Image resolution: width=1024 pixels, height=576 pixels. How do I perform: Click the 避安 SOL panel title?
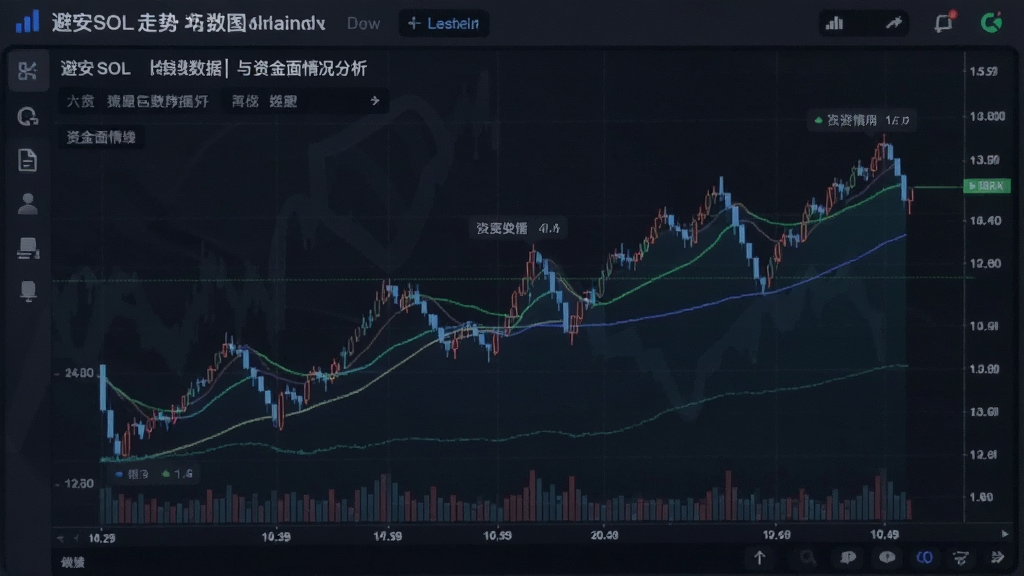[x=95, y=69]
